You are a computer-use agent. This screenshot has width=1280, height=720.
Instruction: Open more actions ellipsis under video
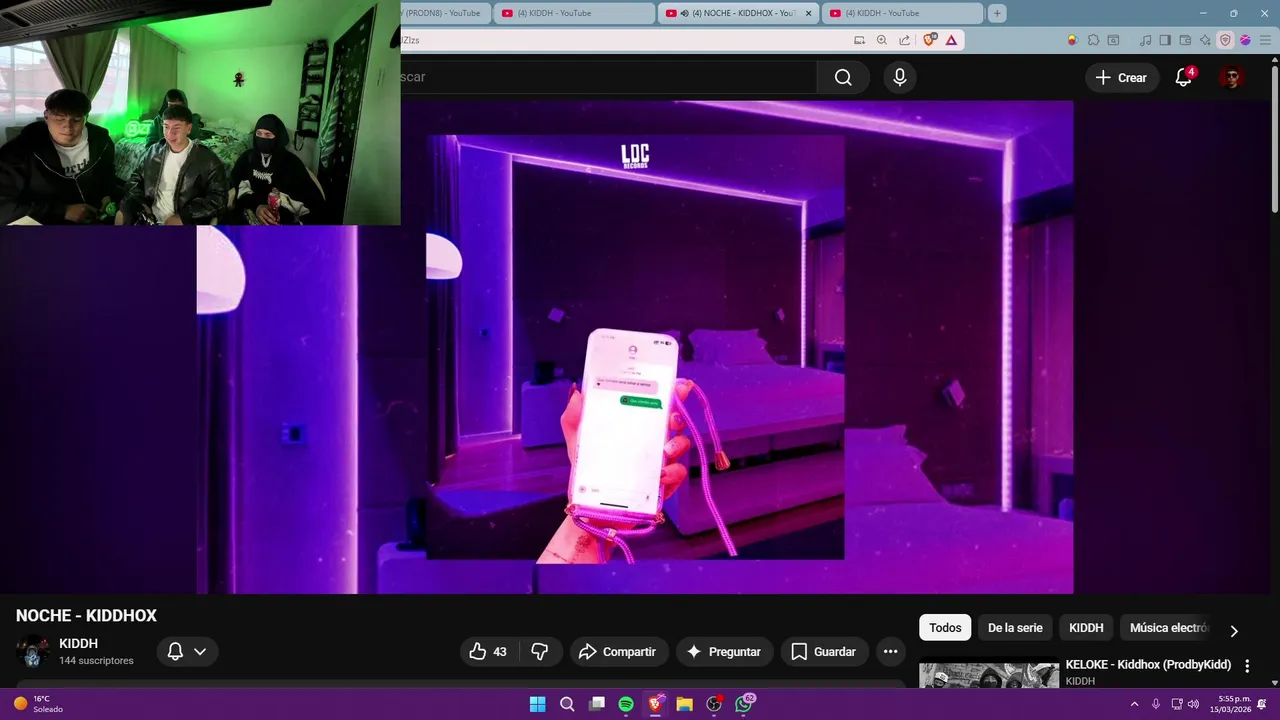coord(890,652)
